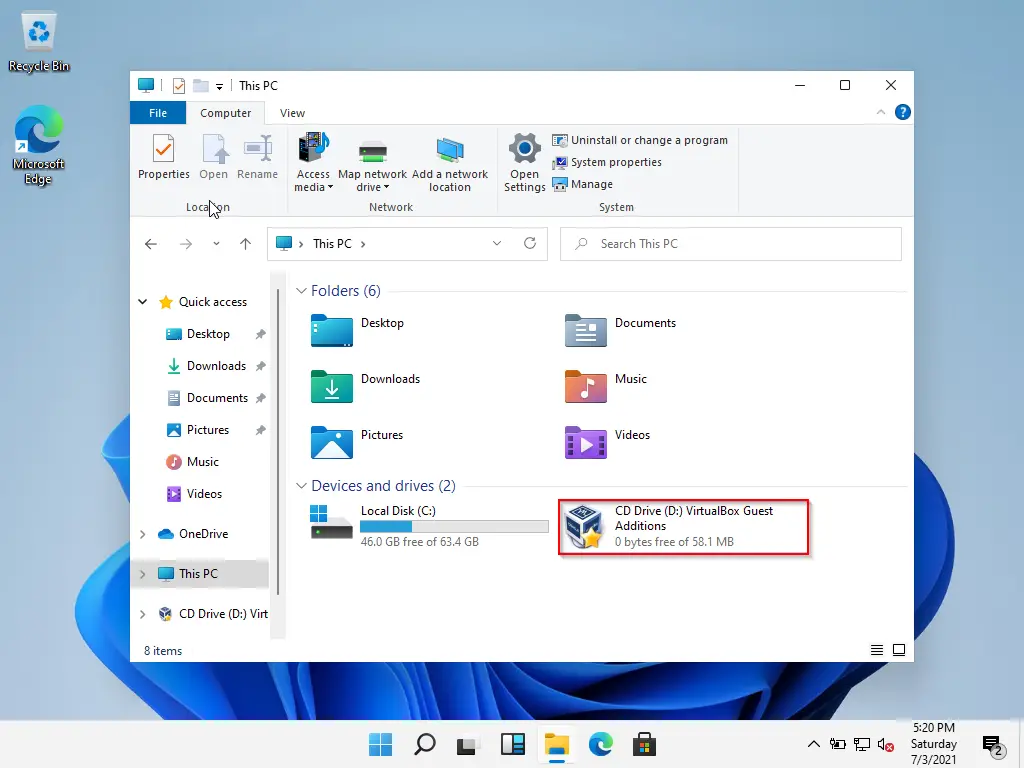
Task: Select Music in the navigation pane
Action: click(x=193, y=462)
